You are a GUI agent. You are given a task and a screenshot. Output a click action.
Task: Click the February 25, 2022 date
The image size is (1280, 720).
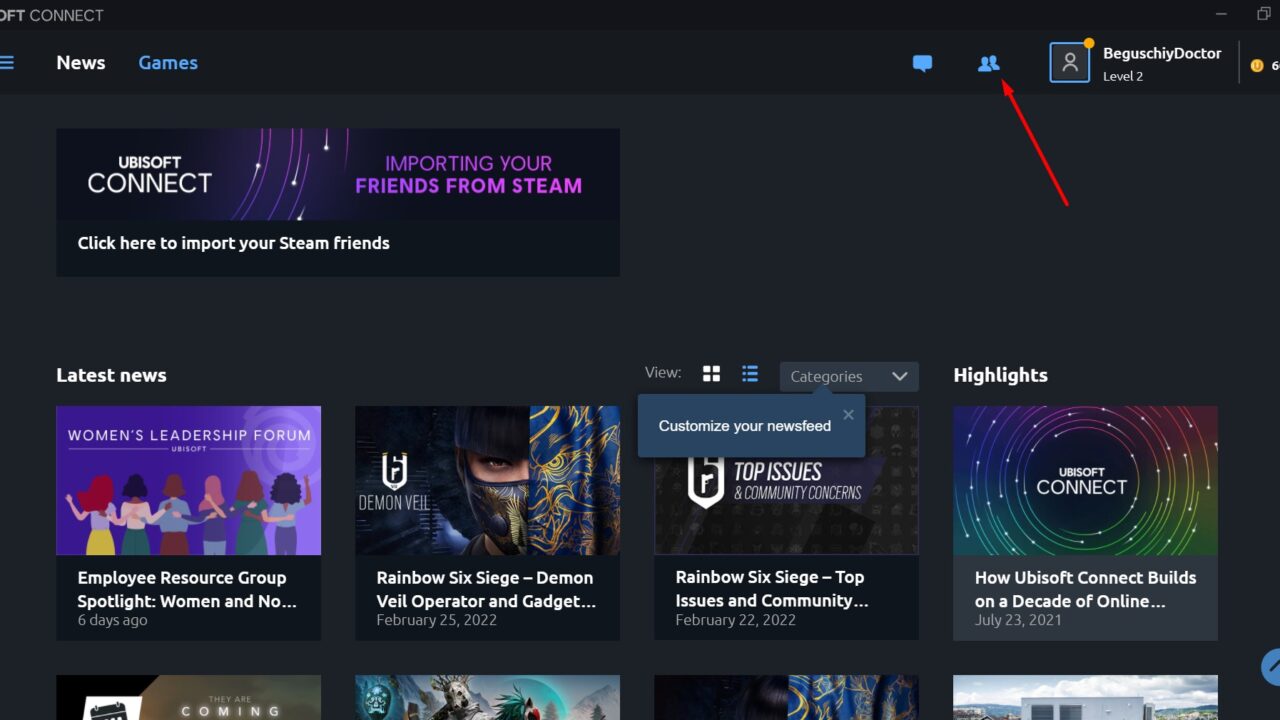436,620
